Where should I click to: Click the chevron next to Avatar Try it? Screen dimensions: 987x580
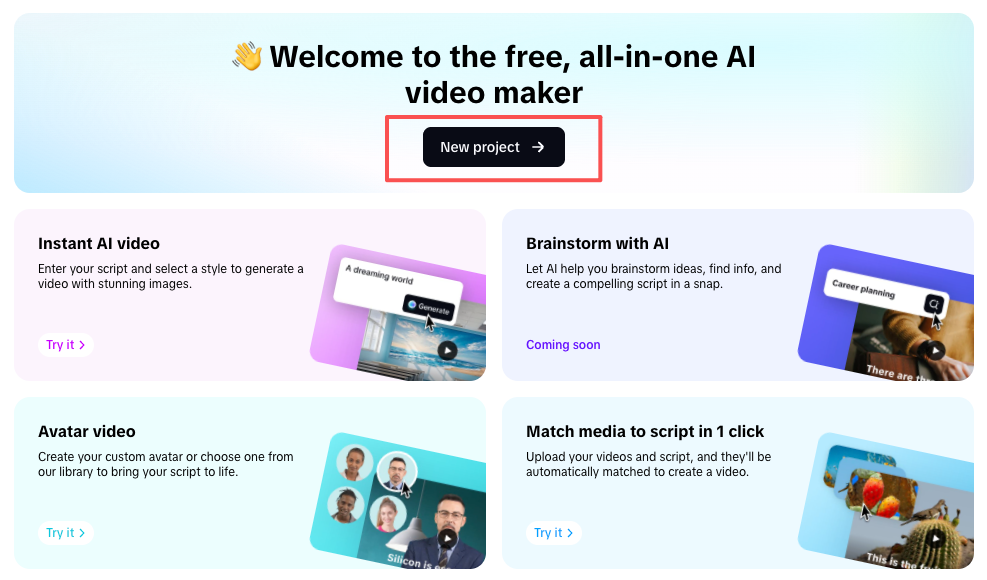[82, 533]
